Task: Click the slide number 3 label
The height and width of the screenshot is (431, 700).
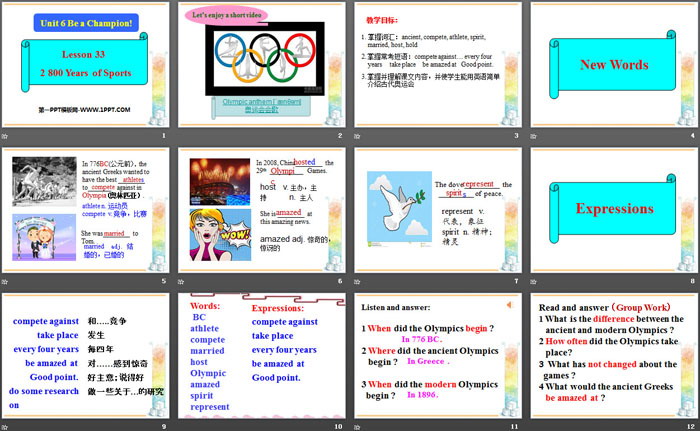Action: click(x=516, y=135)
